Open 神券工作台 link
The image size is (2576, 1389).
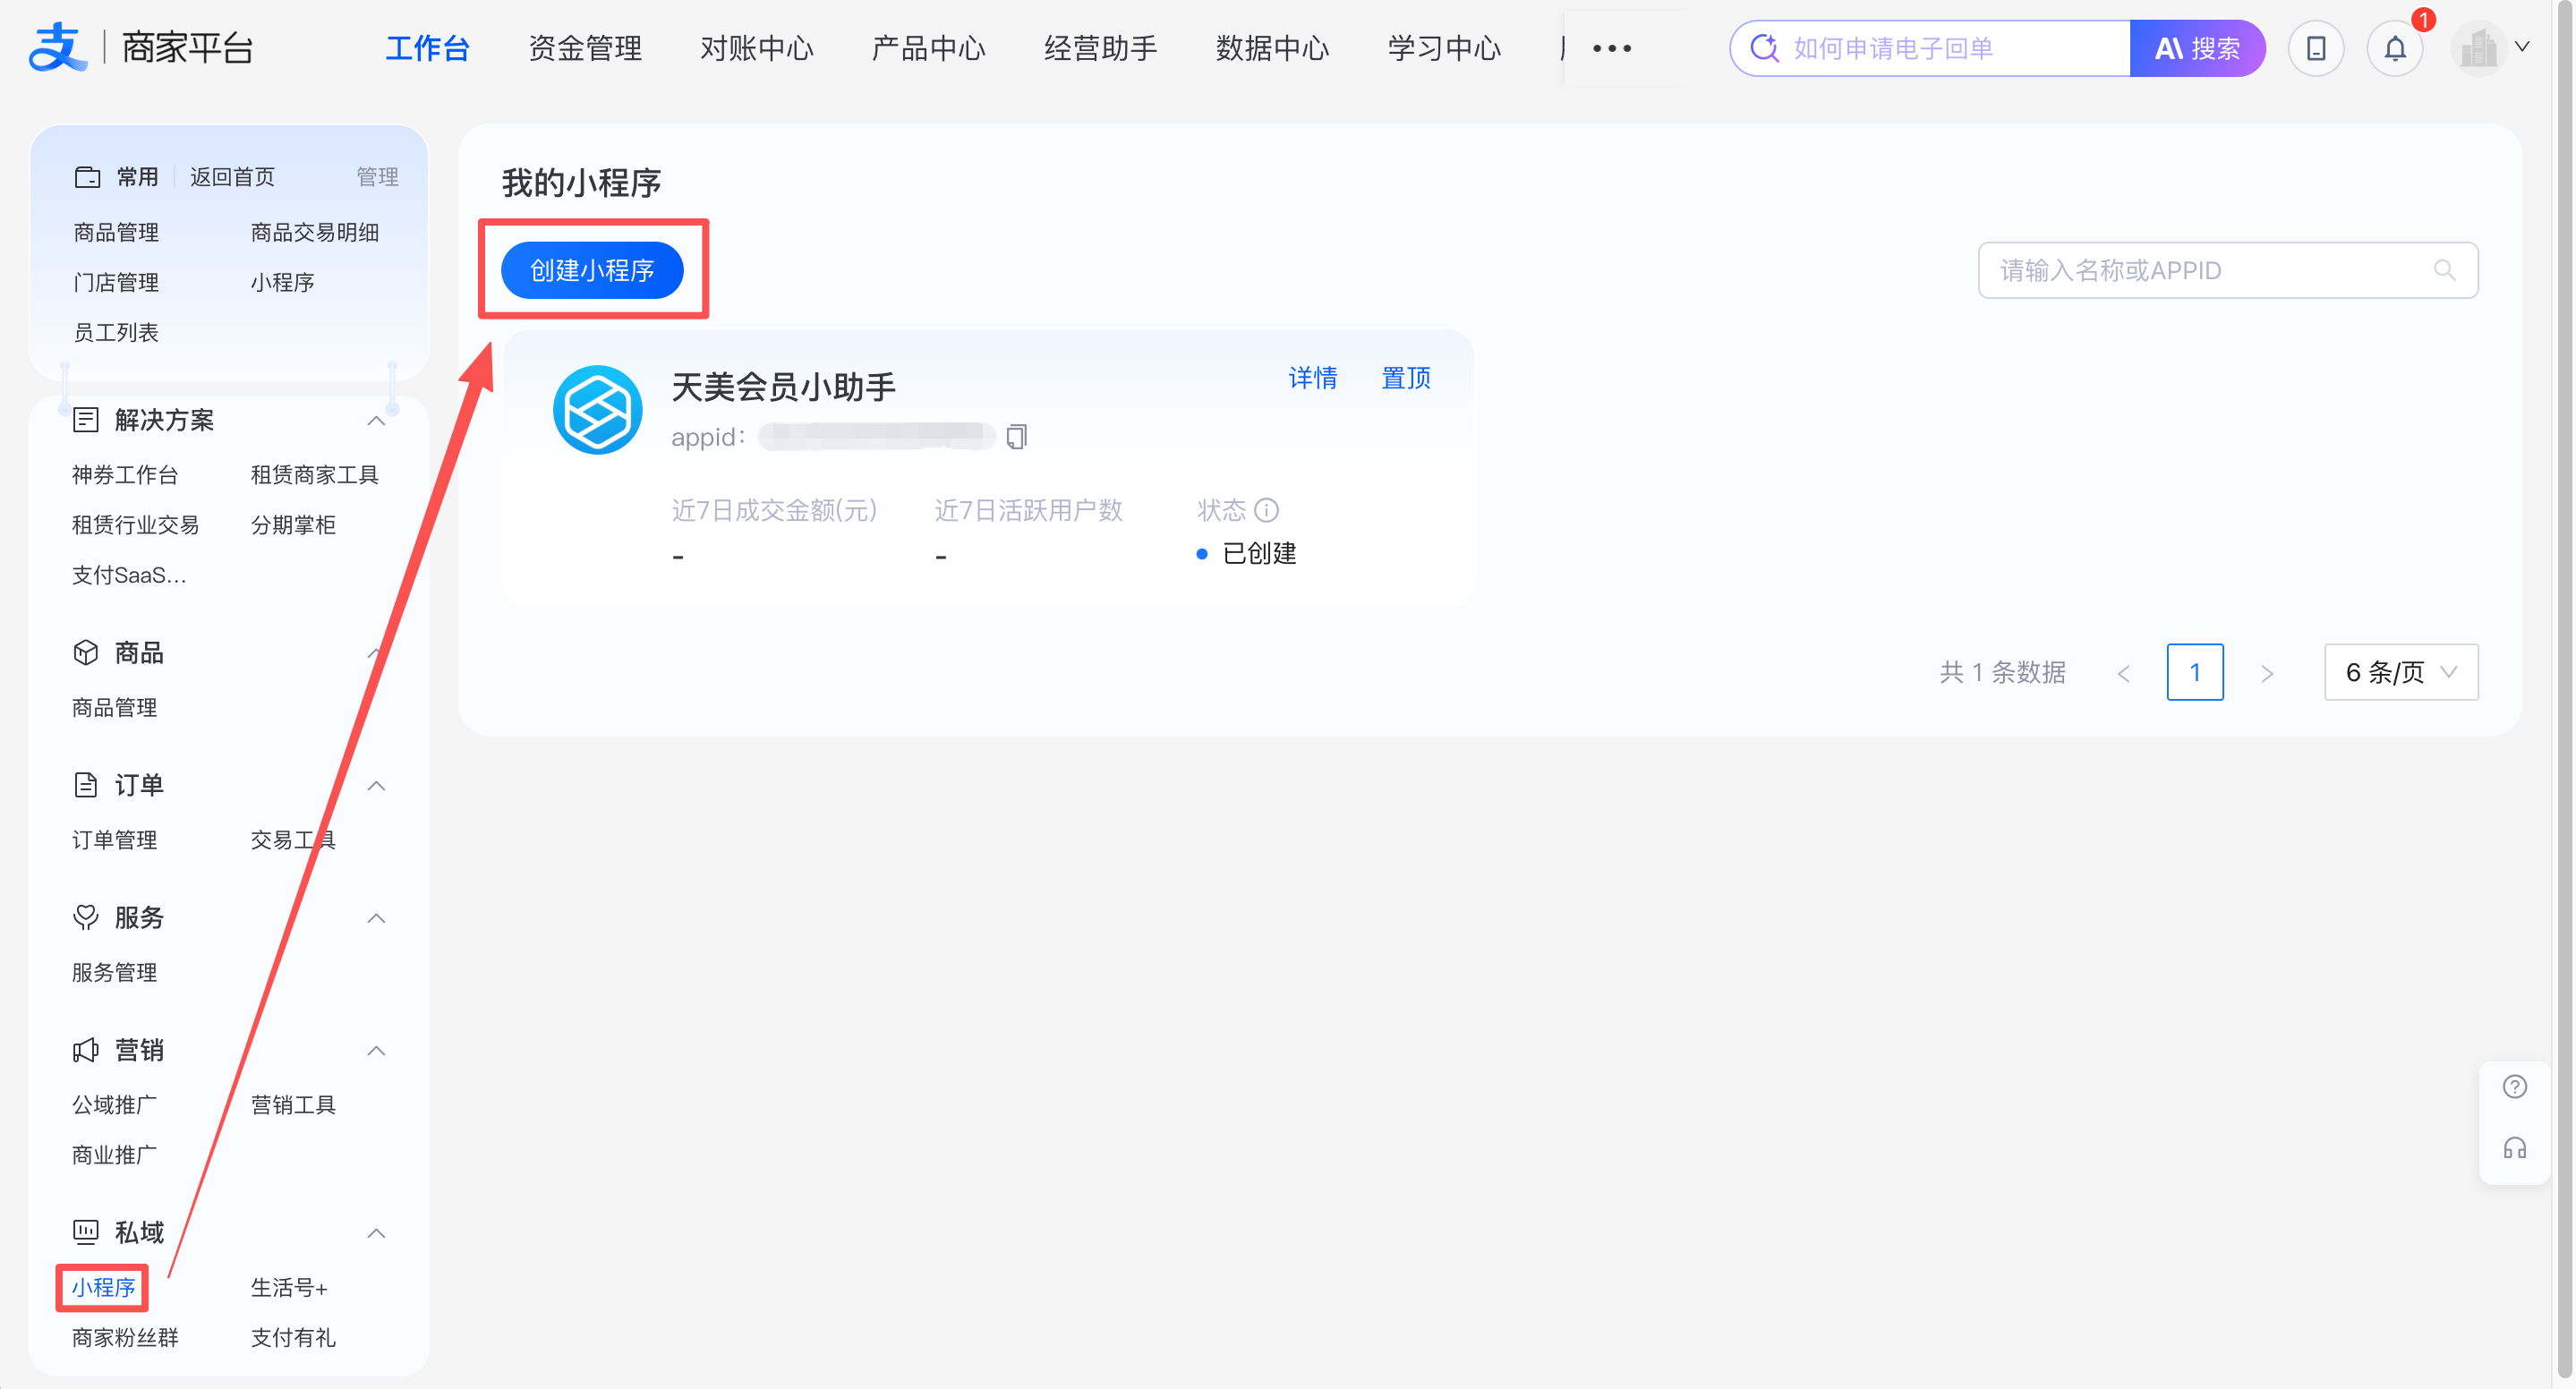[125, 474]
